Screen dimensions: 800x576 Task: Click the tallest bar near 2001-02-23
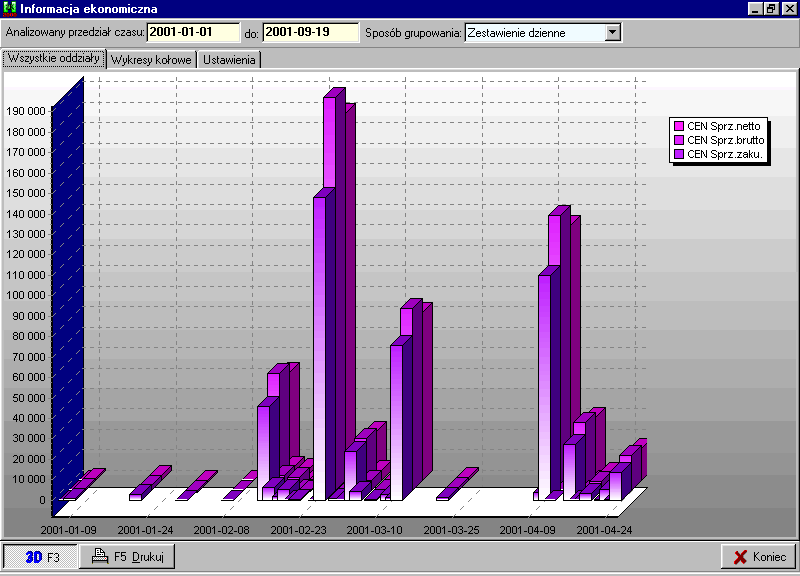pyautogui.click(x=333, y=300)
